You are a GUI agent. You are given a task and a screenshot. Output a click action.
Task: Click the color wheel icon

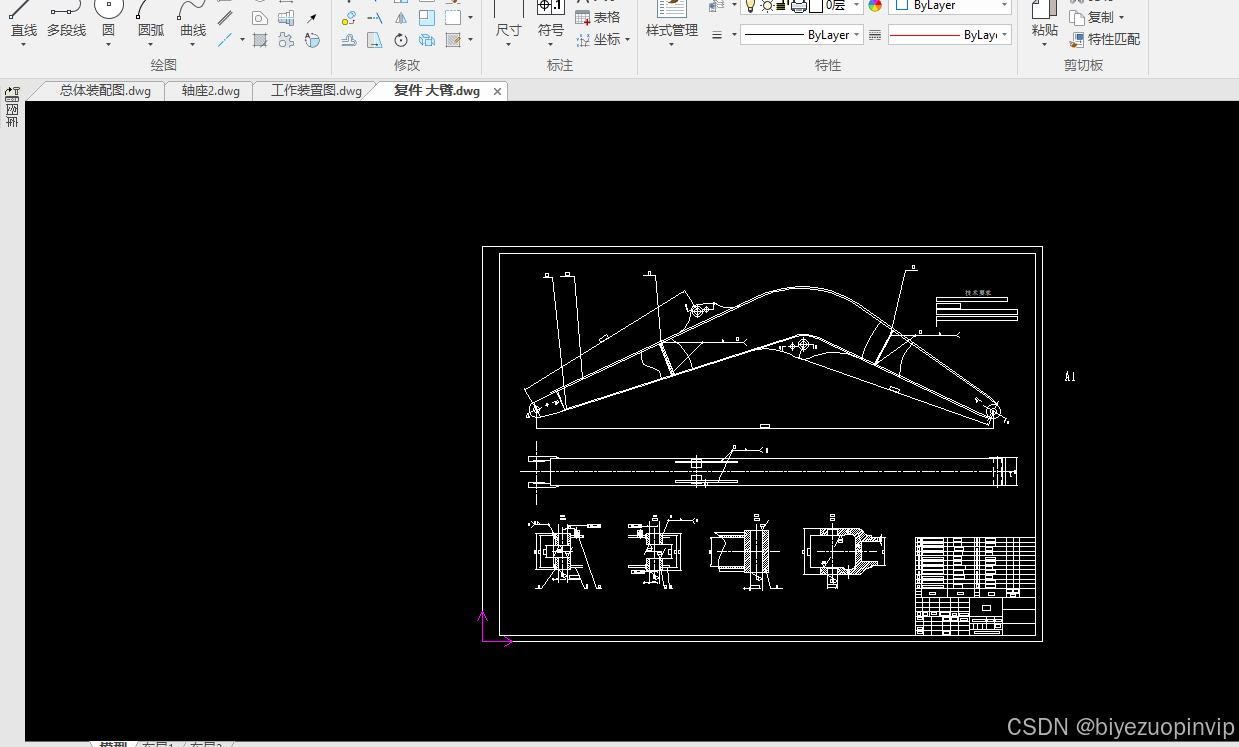875,6
